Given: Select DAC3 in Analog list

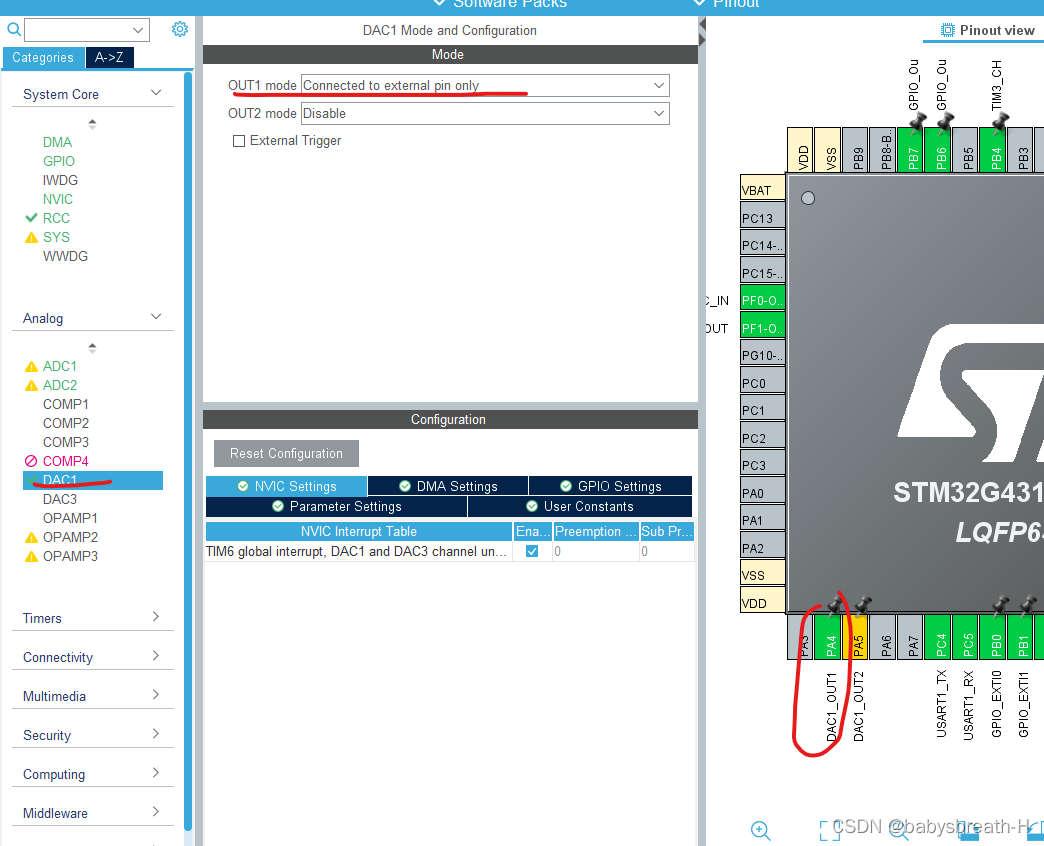Looking at the screenshot, I should click(60, 499).
